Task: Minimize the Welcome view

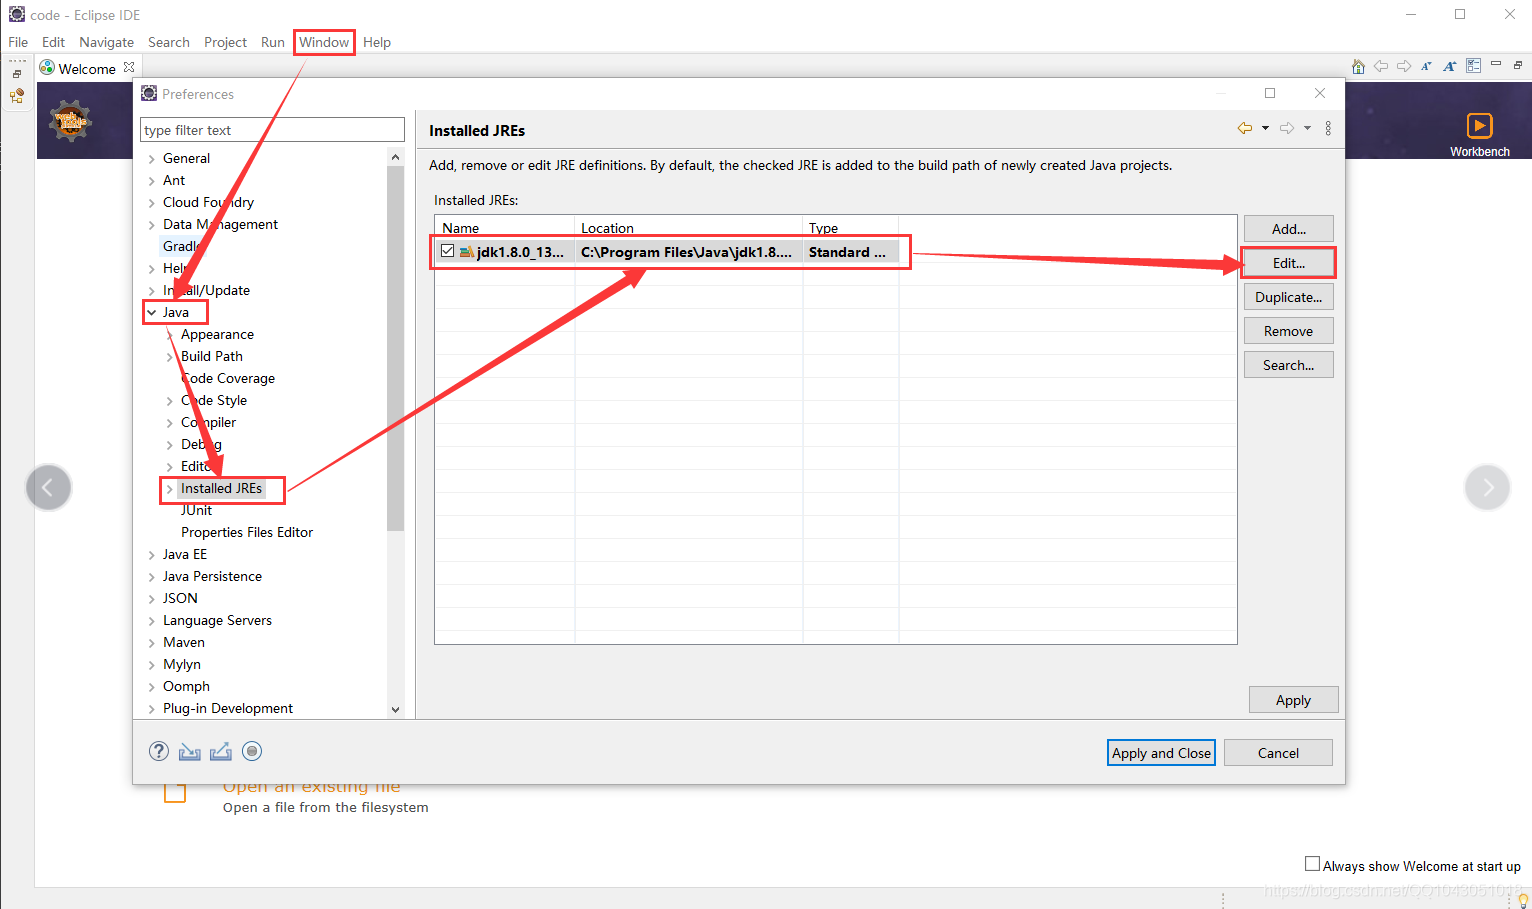Action: (1496, 64)
